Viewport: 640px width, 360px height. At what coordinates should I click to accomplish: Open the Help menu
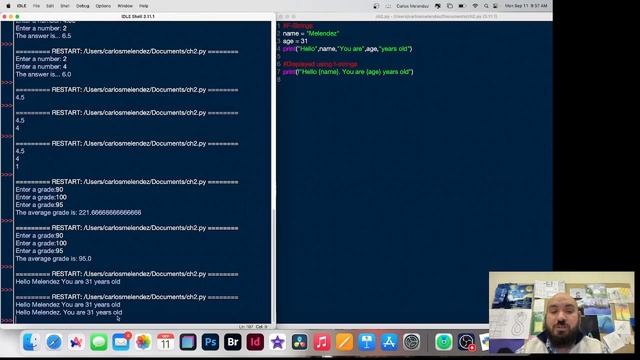(143, 6)
